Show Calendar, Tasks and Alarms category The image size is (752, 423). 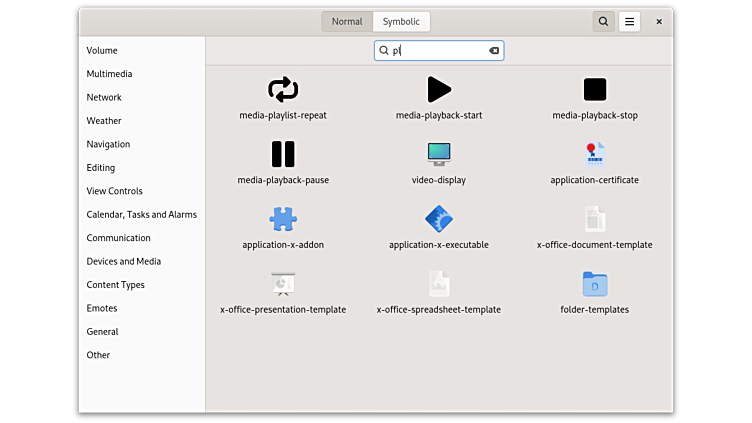(x=141, y=214)
